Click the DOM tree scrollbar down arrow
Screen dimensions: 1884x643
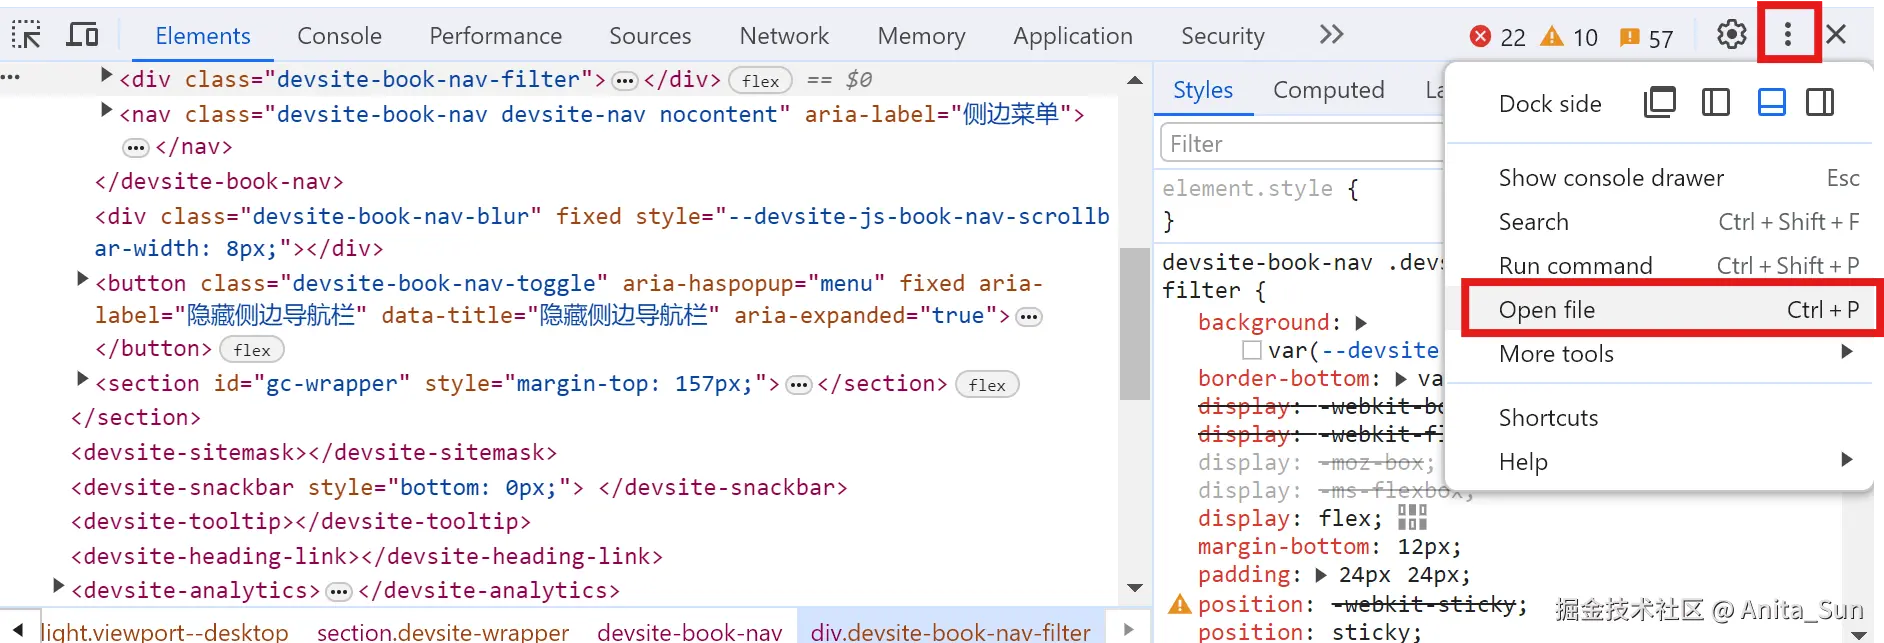[x=1135, y=588]
